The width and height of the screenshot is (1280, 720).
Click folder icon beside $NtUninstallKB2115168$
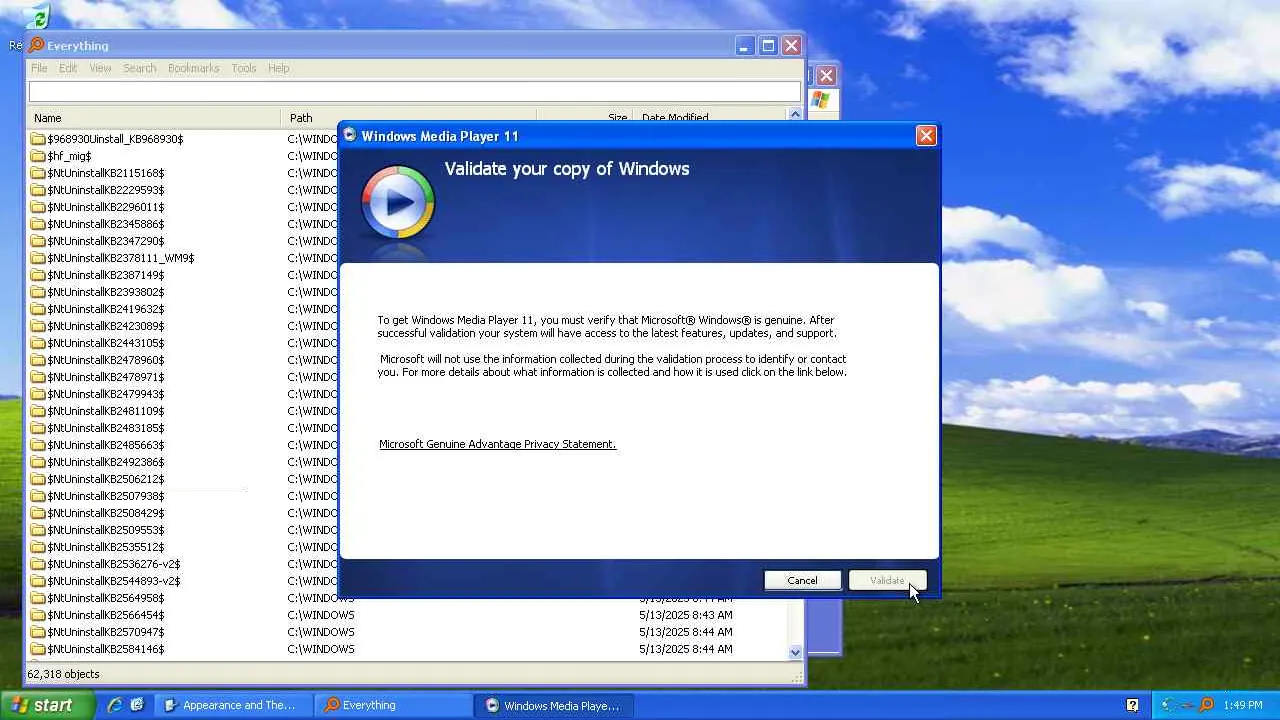[38, 173]
